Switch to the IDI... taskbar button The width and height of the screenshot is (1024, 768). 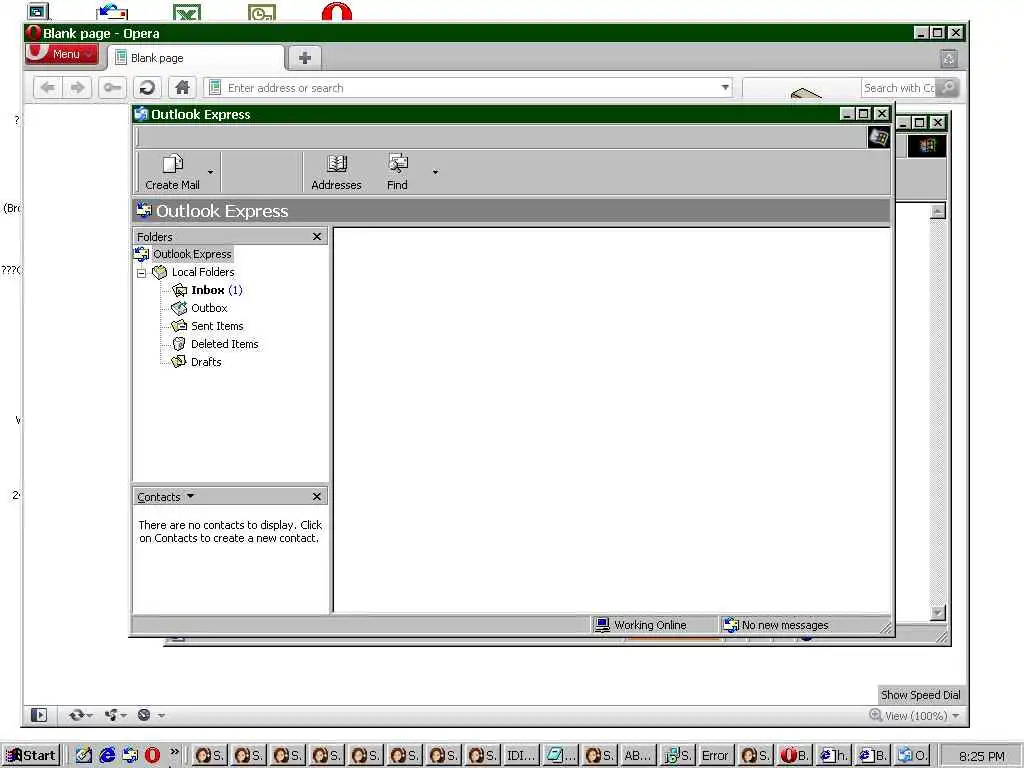[x=520, y=756]
